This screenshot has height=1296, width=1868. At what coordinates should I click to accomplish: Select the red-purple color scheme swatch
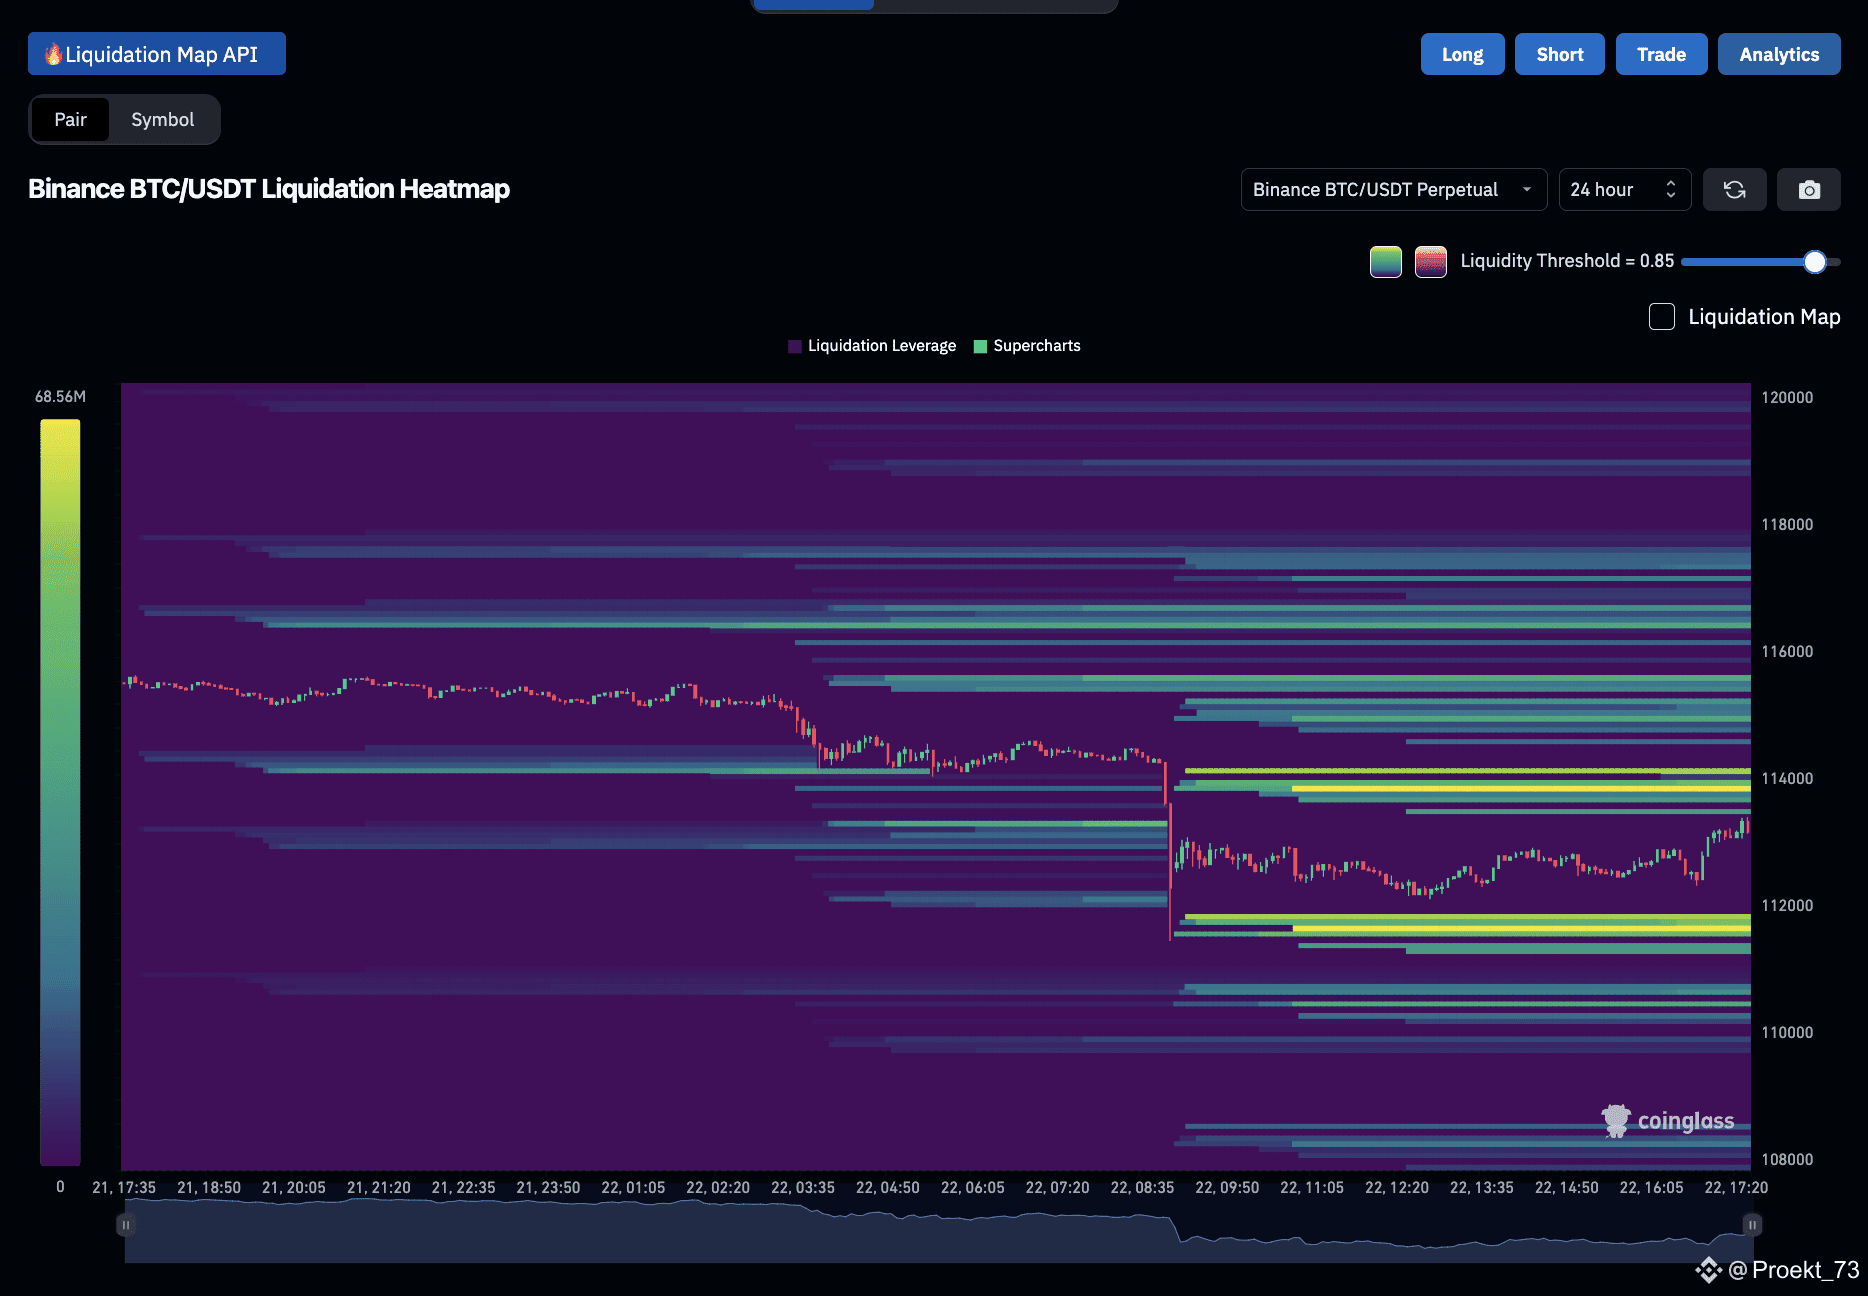tap(1431, 262)
